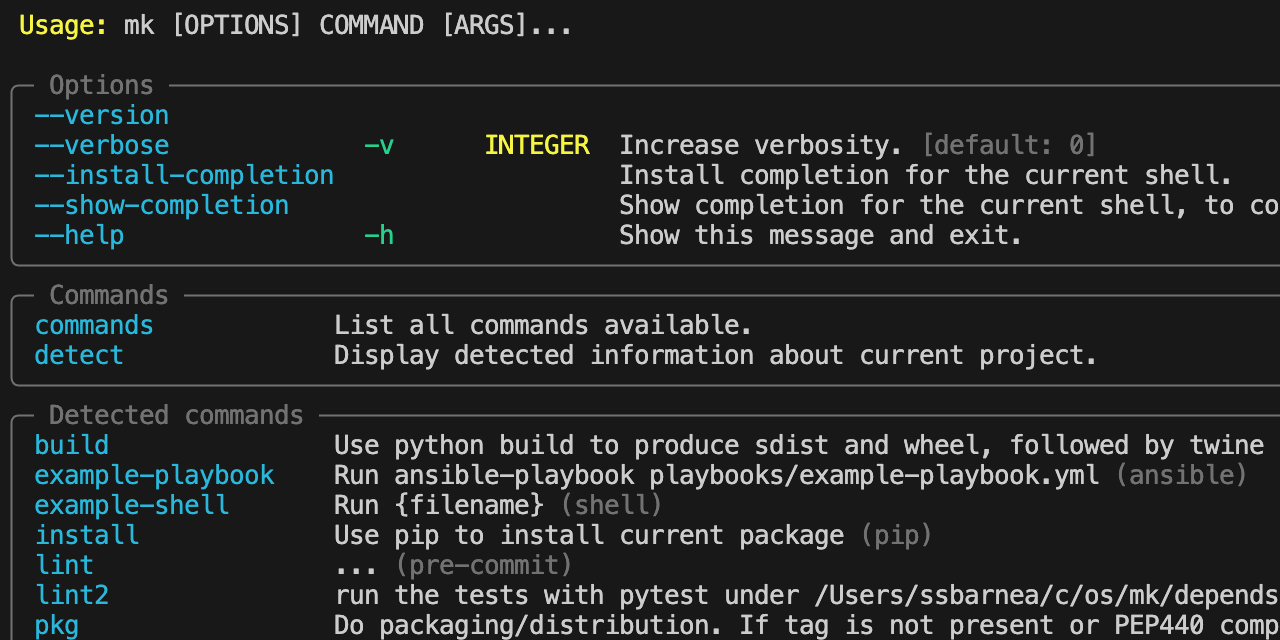
Task: Click the '[default: 0]' verbosity hint
Action: tap(1009, 146)
